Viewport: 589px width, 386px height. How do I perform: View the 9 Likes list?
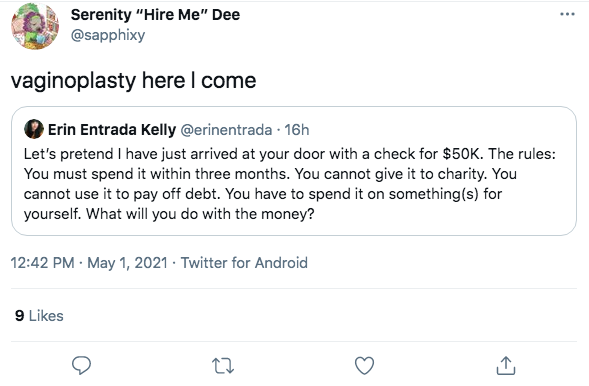[x=39, y=316]
